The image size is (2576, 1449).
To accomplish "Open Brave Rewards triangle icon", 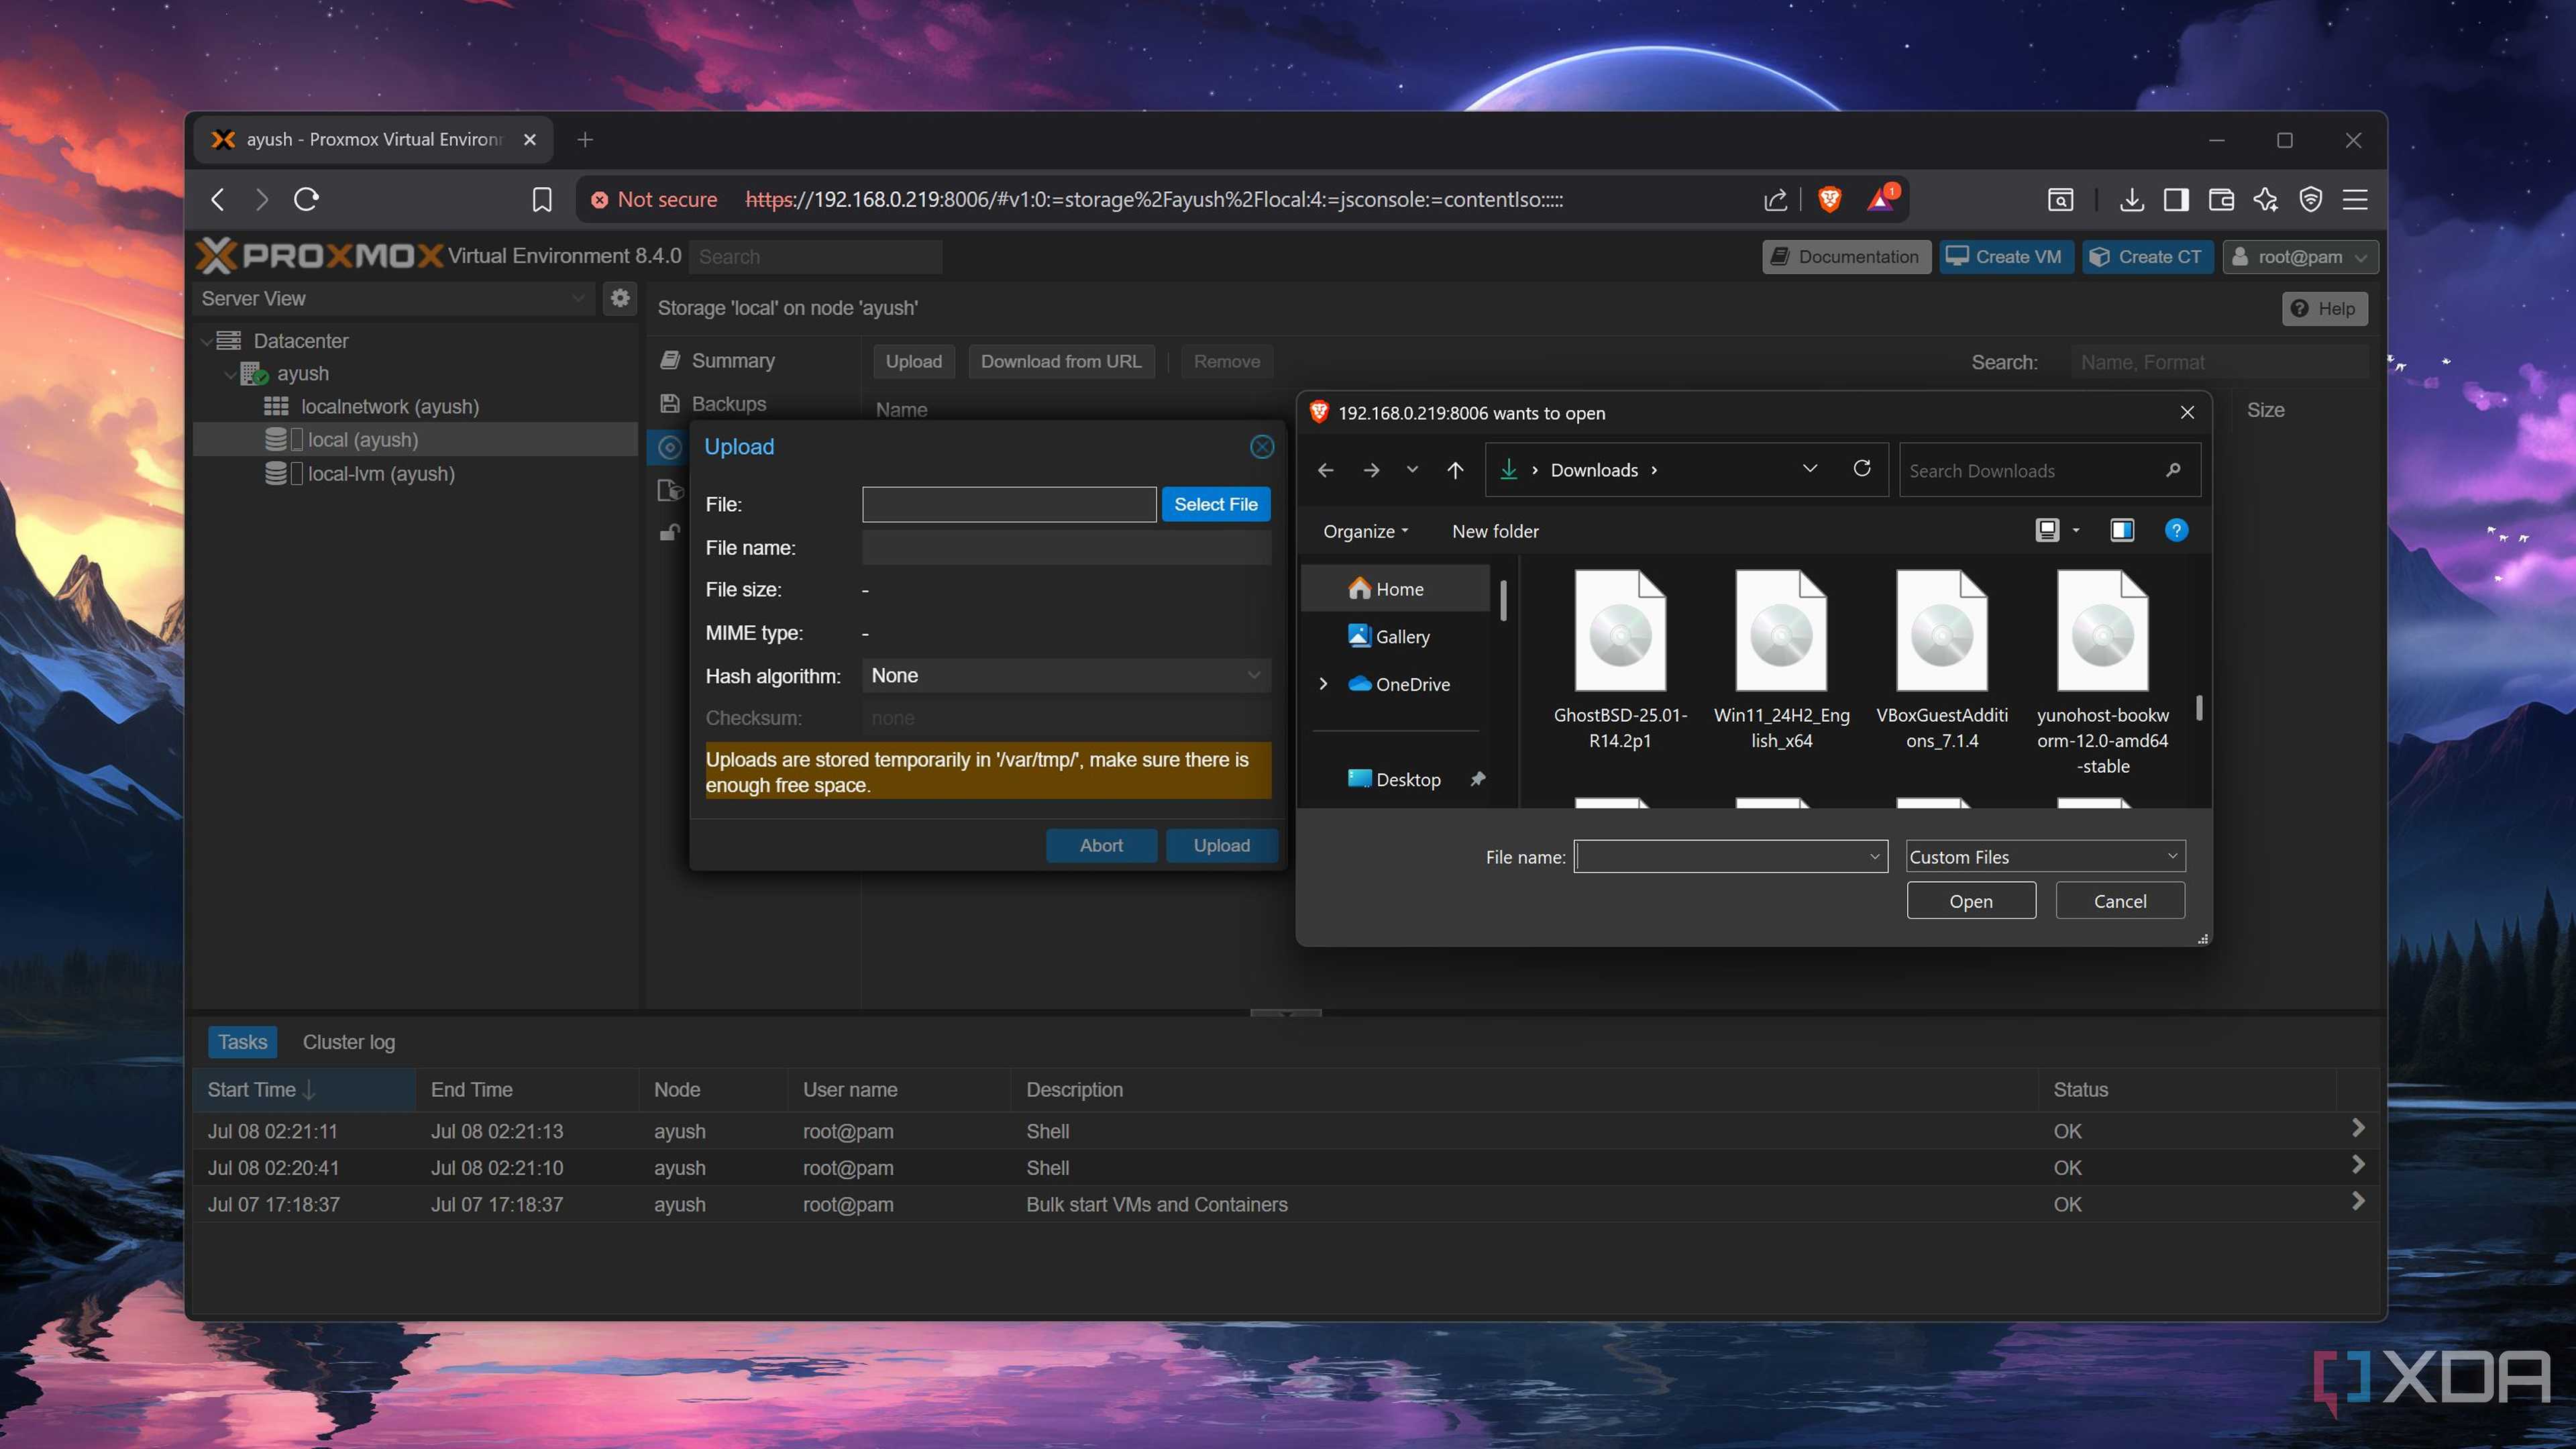I will (1881, 199).
